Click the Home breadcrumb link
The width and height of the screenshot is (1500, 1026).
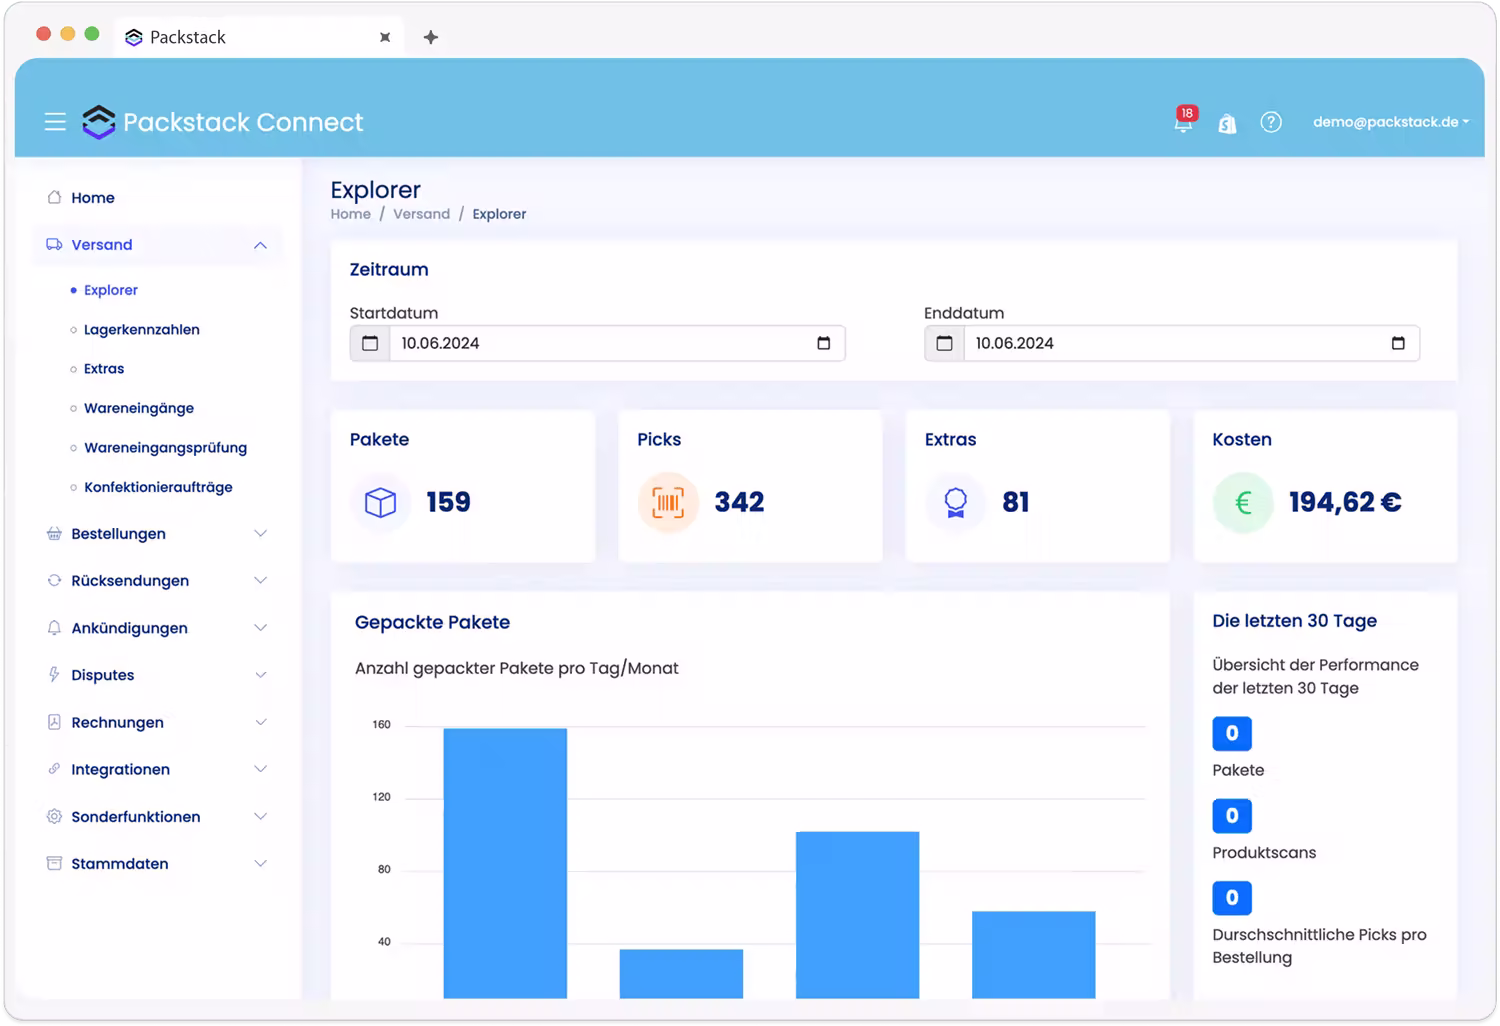pos(350,213)
